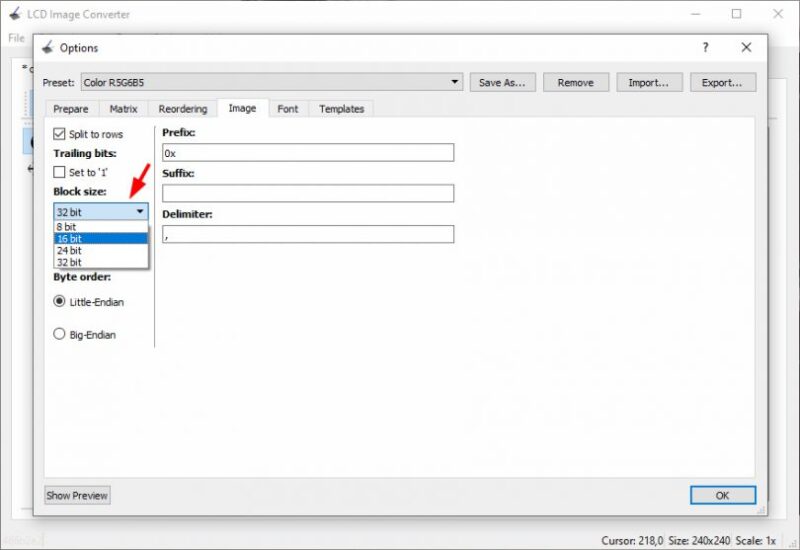Image resolution: width=800 pixels, height=550 pixels.
Task: Switch to the Font tab
Action: [287, 109]
